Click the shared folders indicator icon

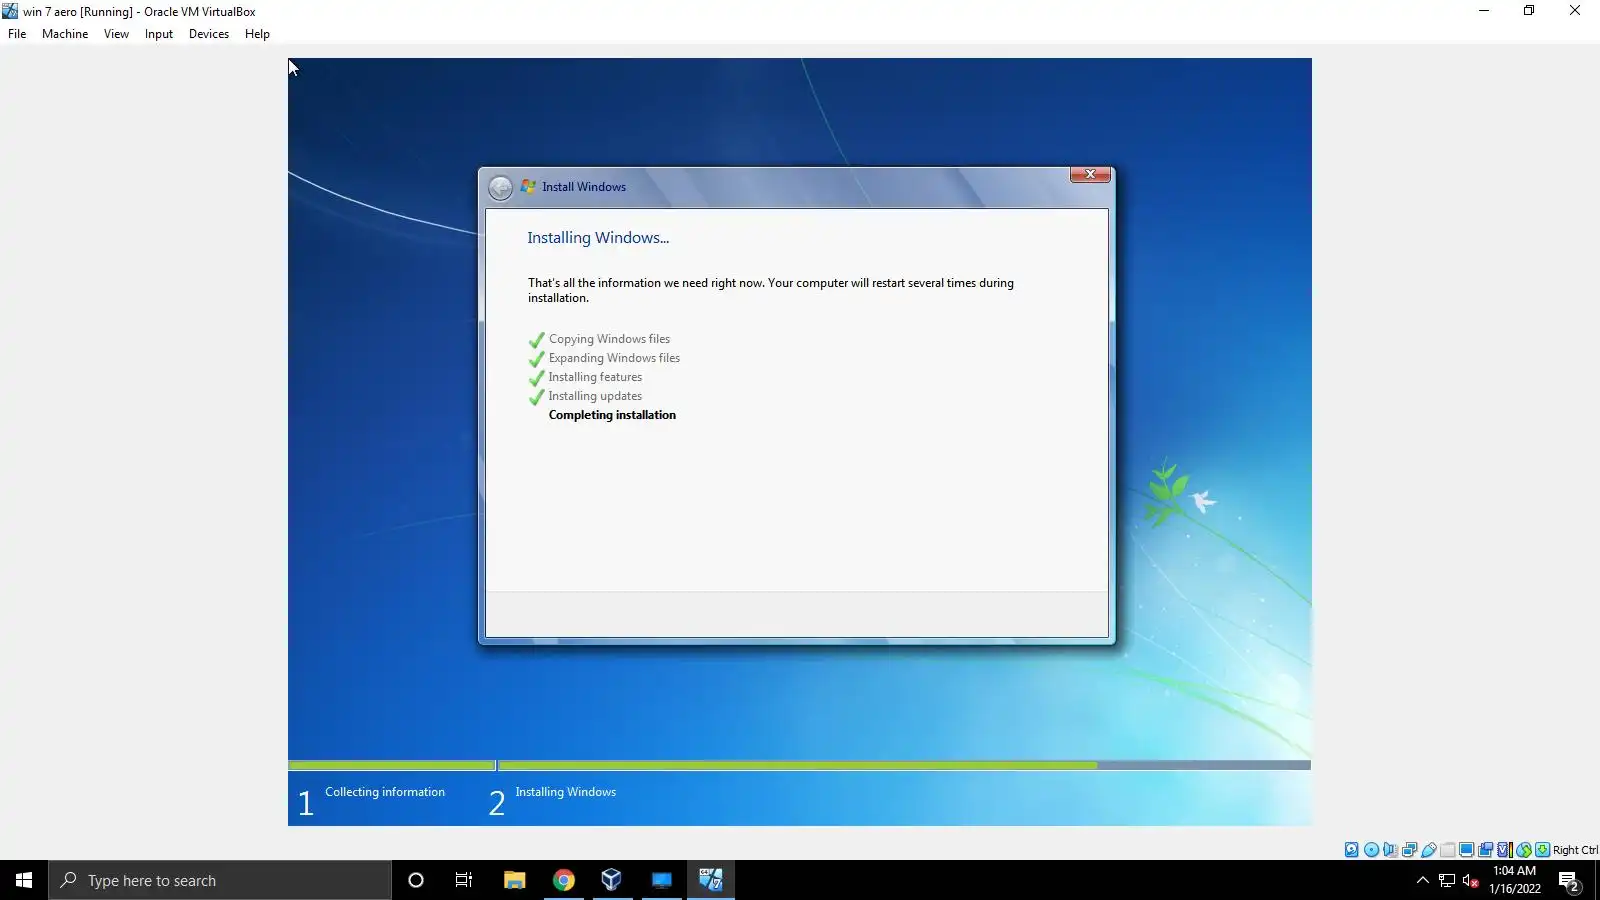1448,850
